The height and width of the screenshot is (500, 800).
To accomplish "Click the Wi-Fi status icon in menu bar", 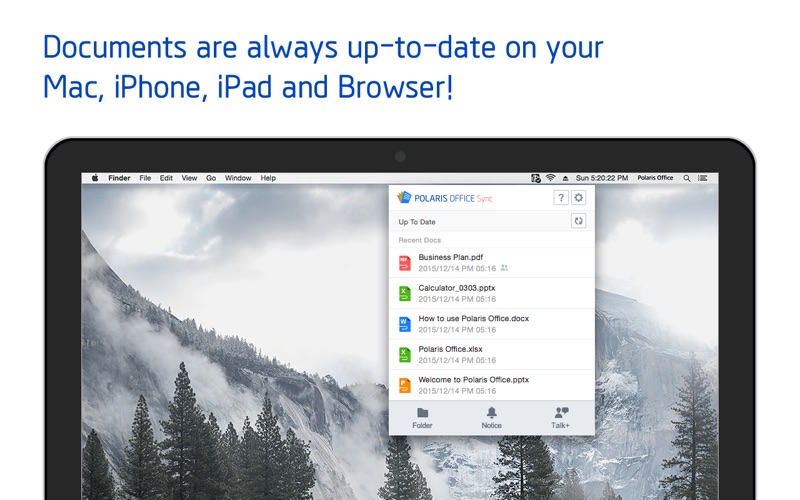I will point(551,178).
